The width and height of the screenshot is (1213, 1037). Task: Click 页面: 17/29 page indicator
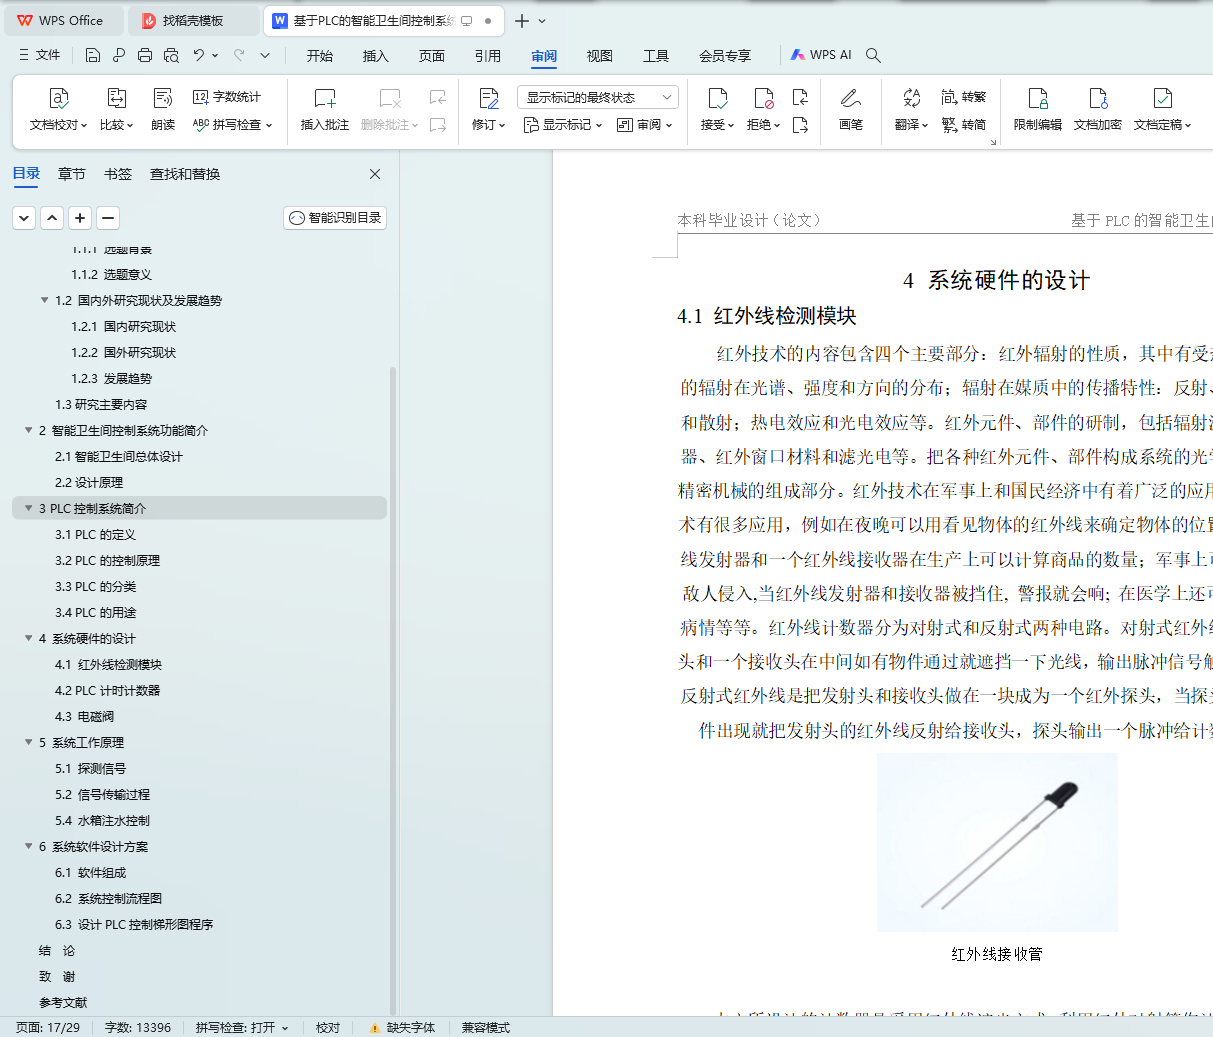point(48,1028)
